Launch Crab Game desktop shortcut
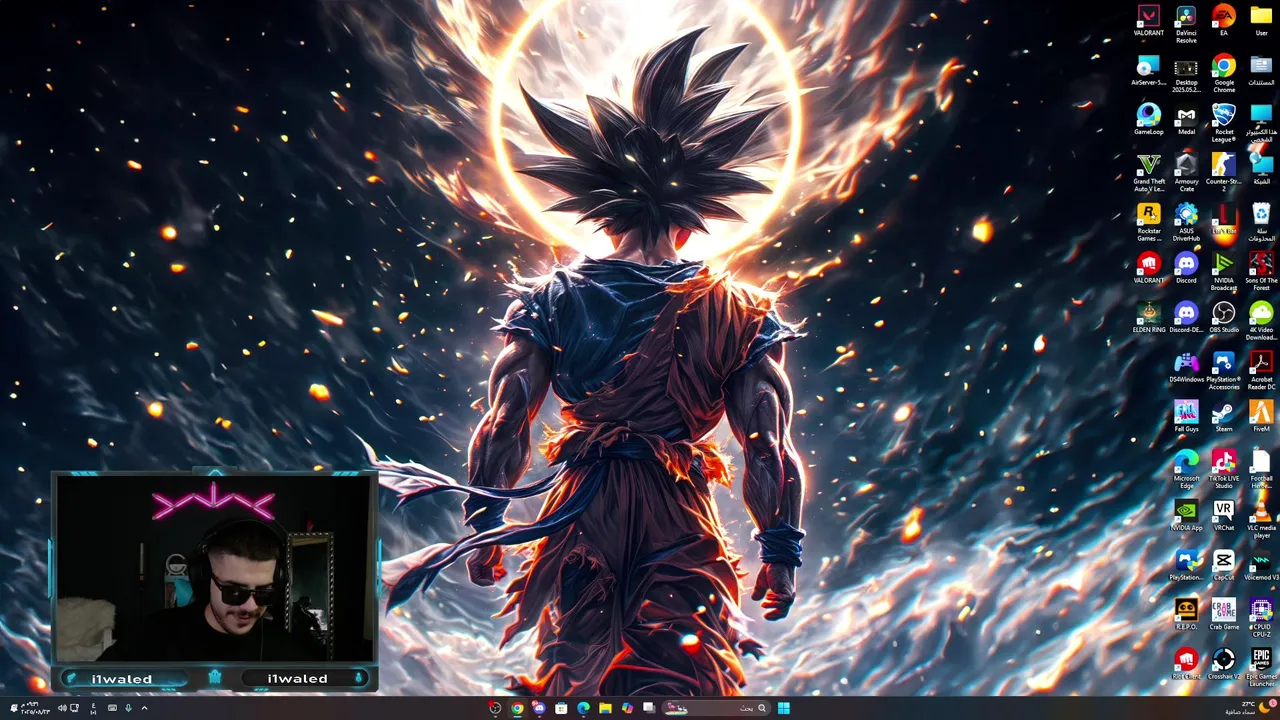Image resolution: width=1280 pixels, height=720 pixels. (1224, 615)
